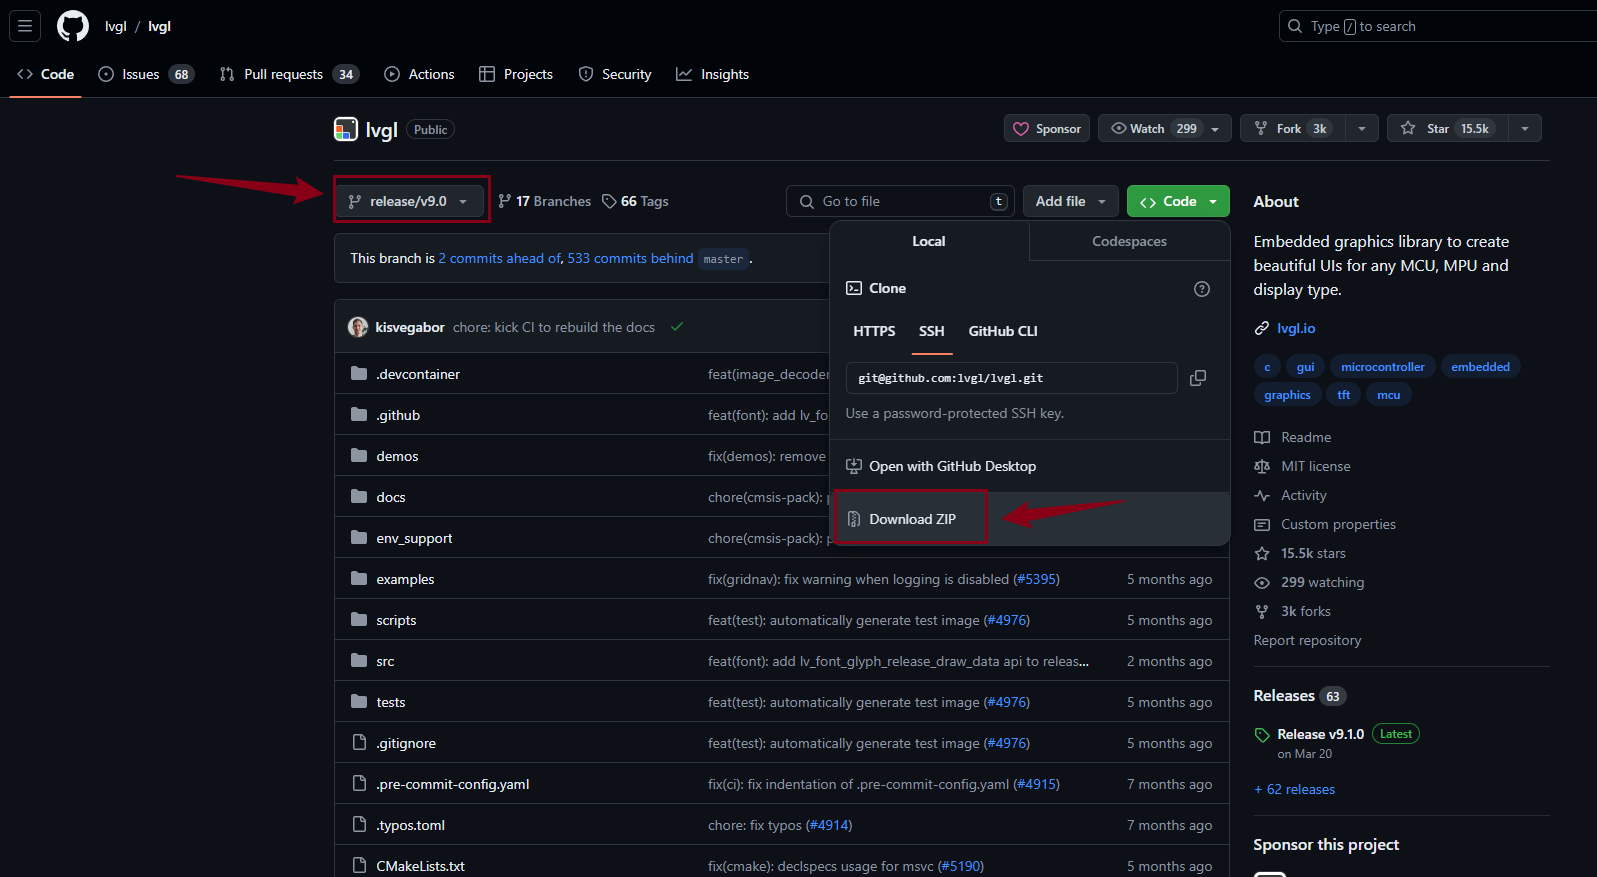Screen dimensions: 1597x877
Task: Open the demos folder
Action: coord(397,456)
